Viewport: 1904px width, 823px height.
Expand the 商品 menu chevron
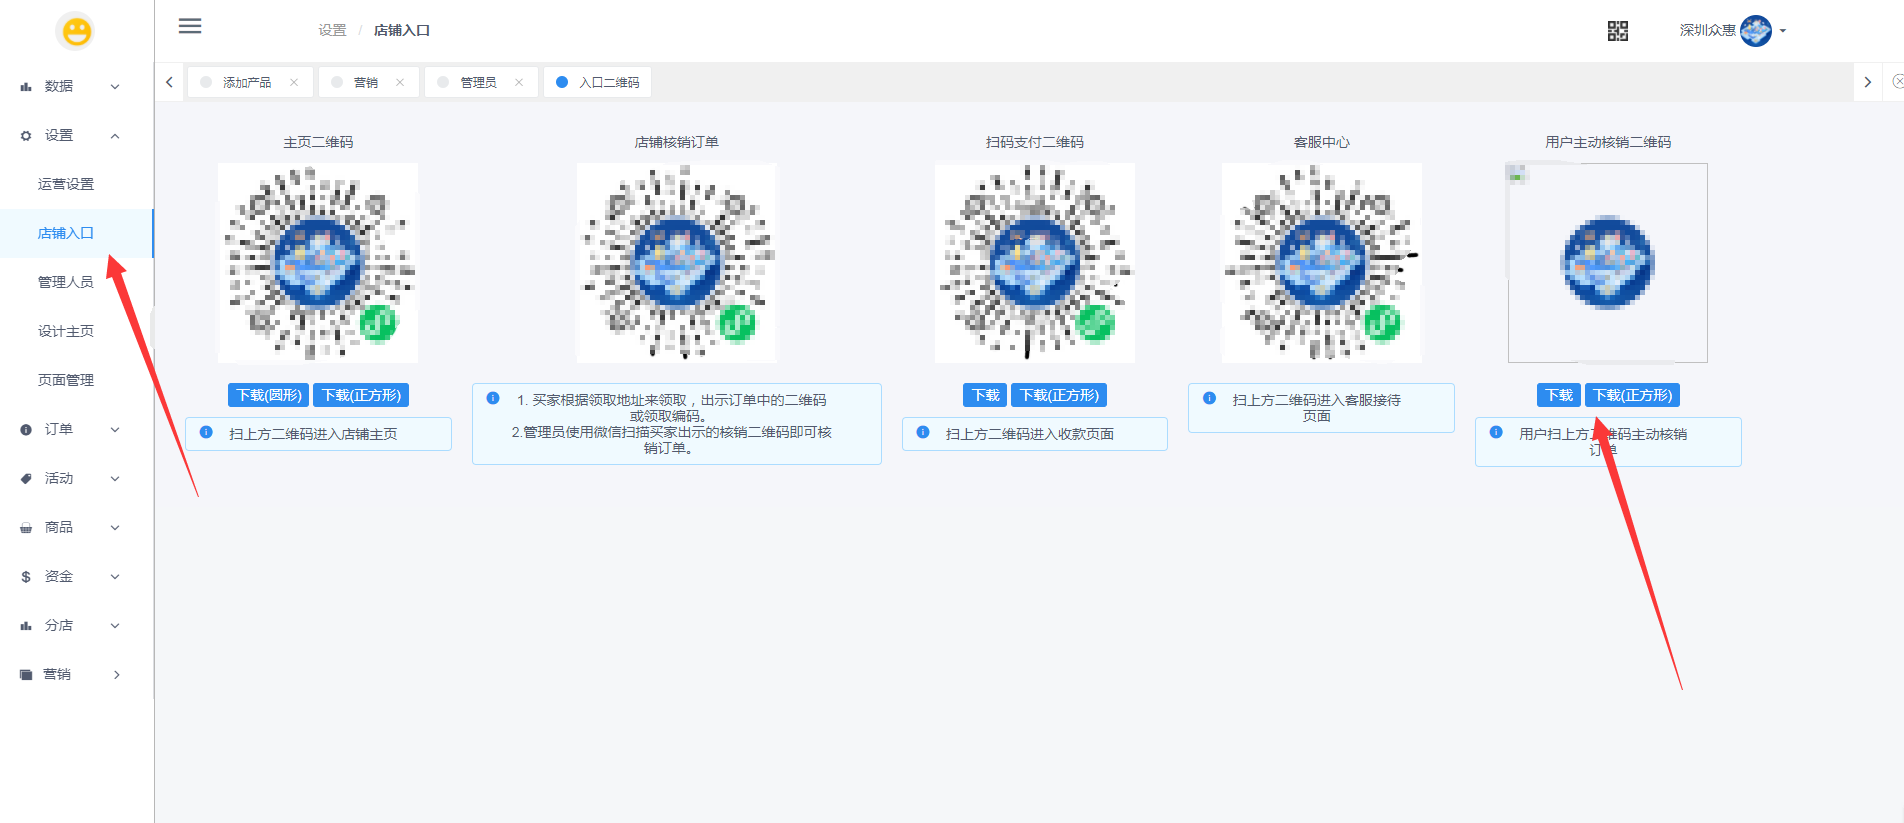[115, 528]
